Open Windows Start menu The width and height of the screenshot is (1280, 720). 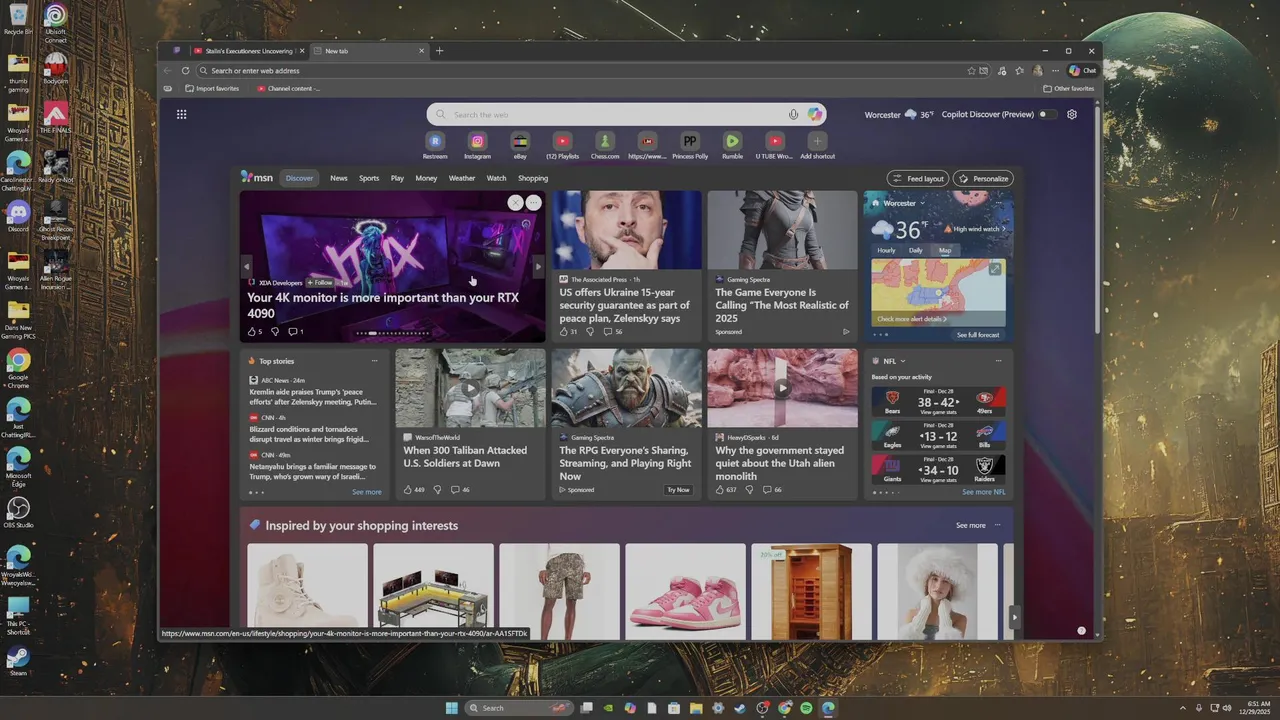451,708
